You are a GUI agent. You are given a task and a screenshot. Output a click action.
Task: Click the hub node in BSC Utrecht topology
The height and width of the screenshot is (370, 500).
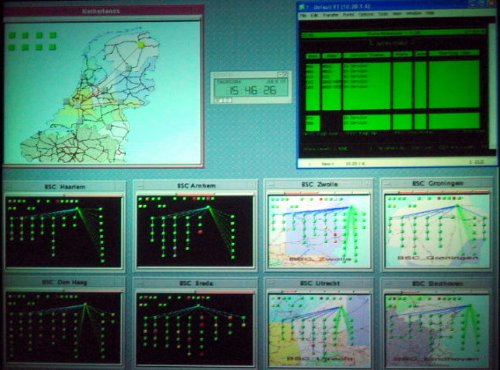(x=341, y=307)
